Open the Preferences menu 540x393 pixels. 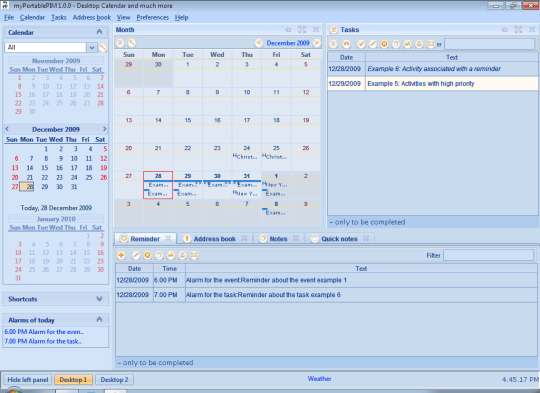[153, 17]
